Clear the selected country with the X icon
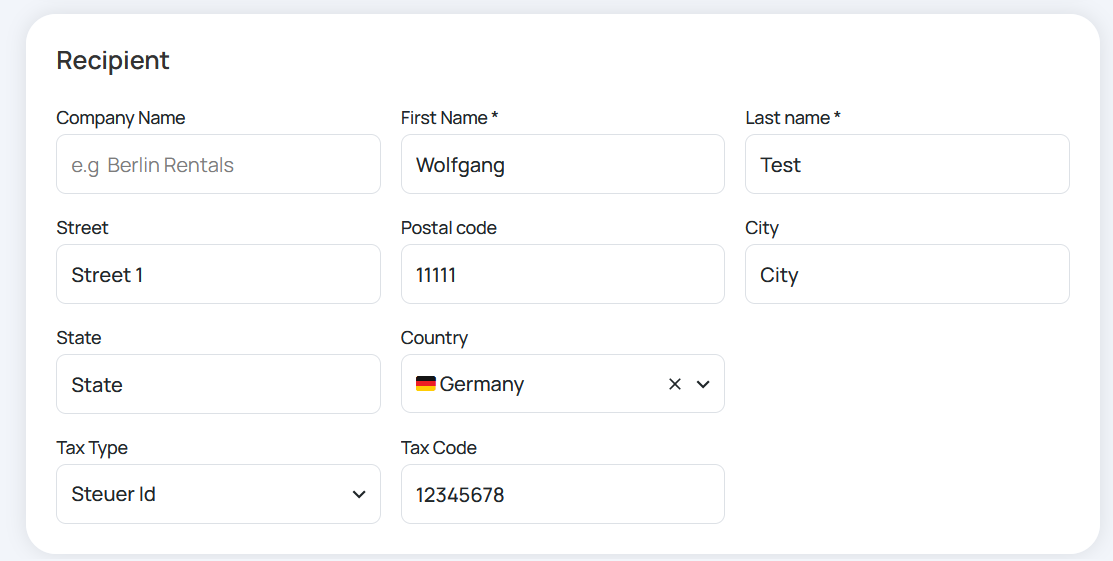Viewport: 1113px width, 561px height. click(x=674, y=384)
